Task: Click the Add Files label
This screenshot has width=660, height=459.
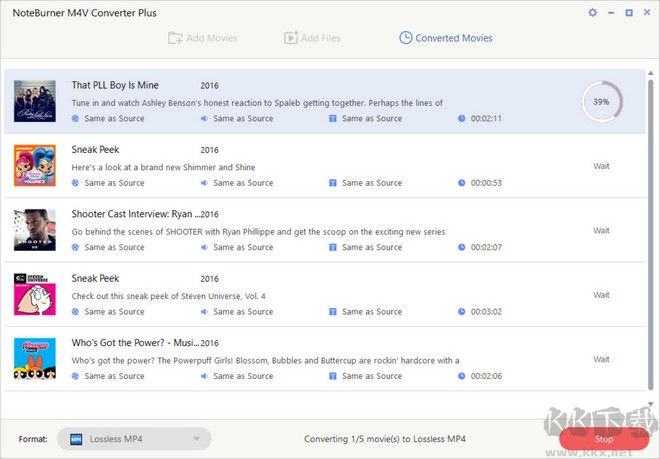Action: click(x=320, y=38)
